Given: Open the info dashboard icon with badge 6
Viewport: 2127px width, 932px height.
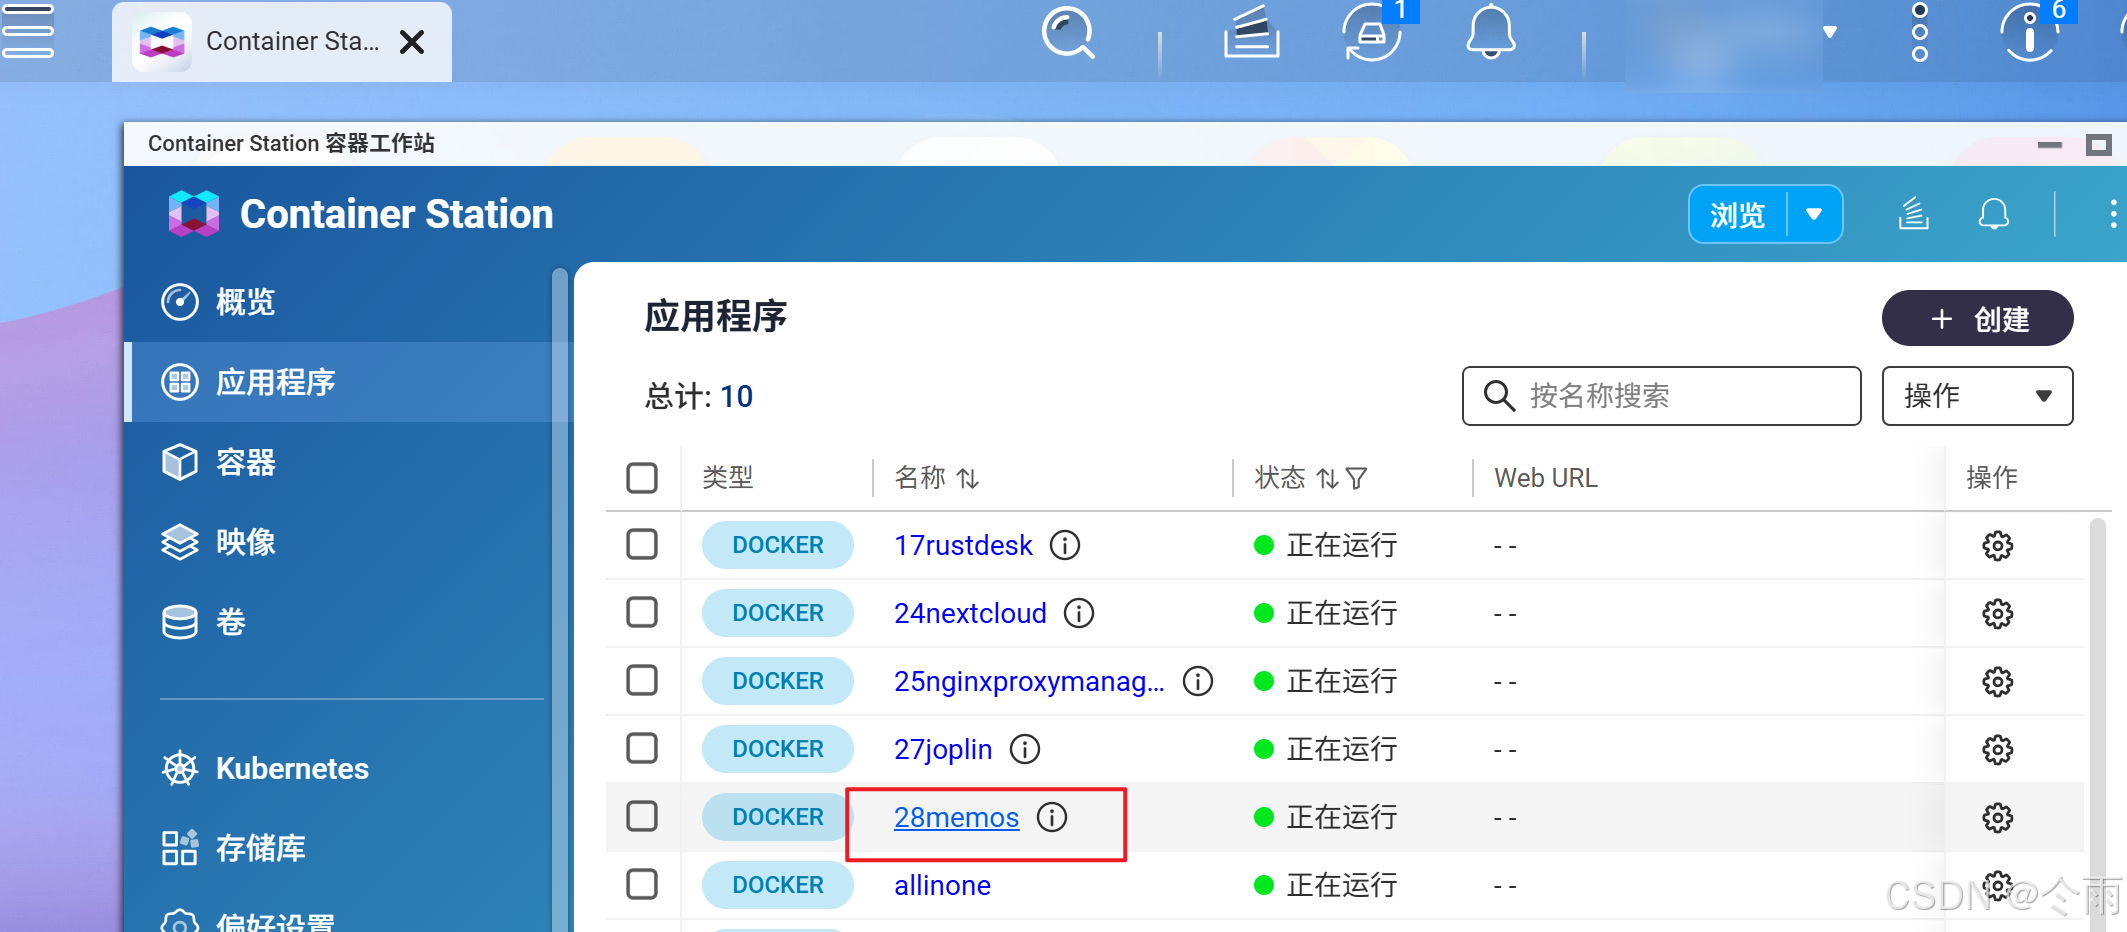Looking at the screenshot, I should pos(2029,33).
